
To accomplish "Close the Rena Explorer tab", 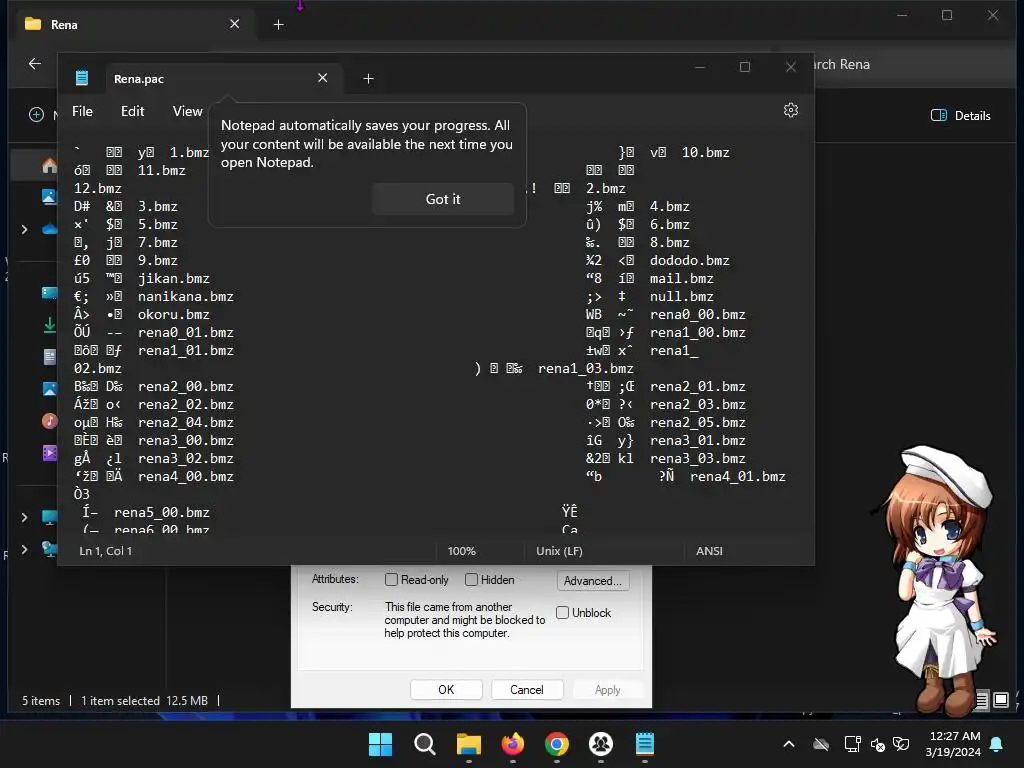I will [234, 24].
